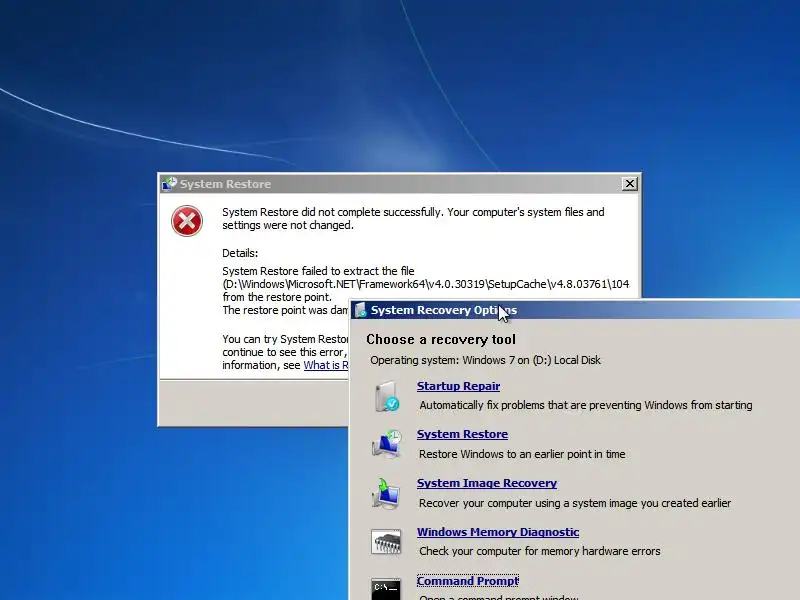Close the System Restore error dialog
The image size is (800, 600).
tap(630, 184)
